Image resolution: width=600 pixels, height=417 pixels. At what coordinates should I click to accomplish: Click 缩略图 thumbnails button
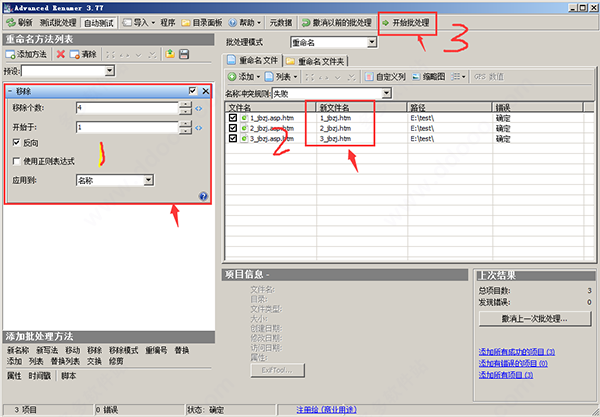(x=428, y=77)
